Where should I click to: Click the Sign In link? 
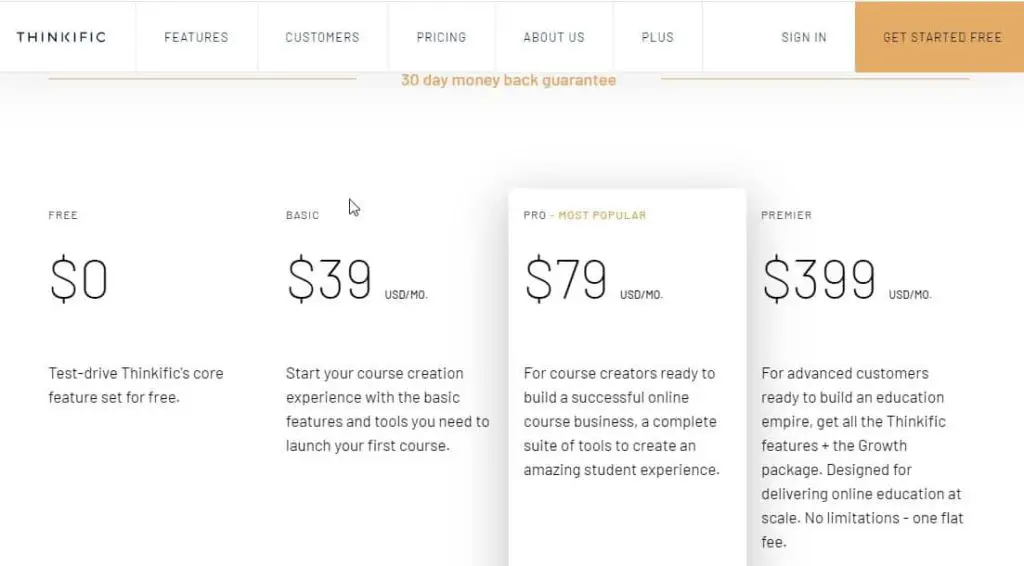pyautogui.click(x=804, y=37)
